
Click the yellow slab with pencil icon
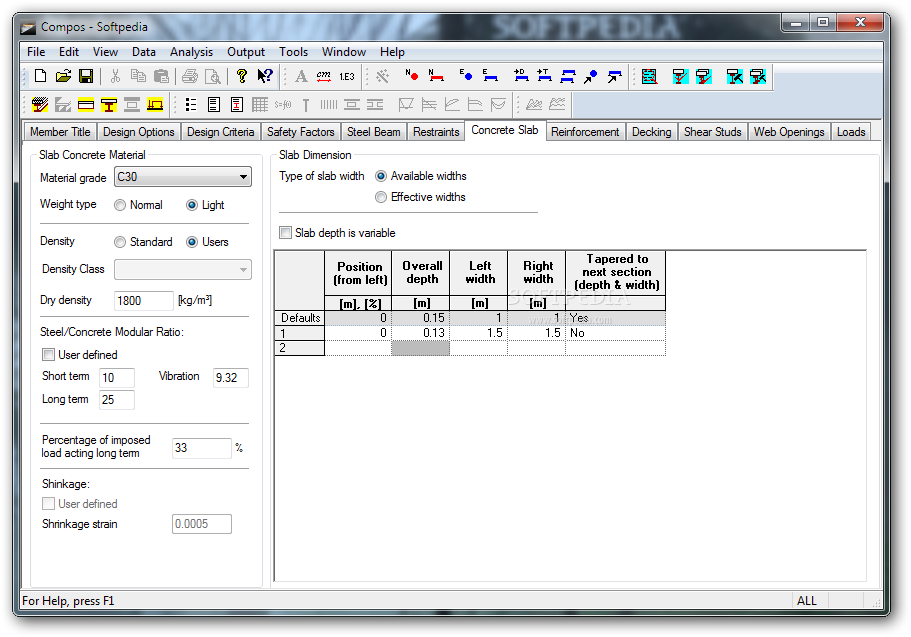click(40, 105)
